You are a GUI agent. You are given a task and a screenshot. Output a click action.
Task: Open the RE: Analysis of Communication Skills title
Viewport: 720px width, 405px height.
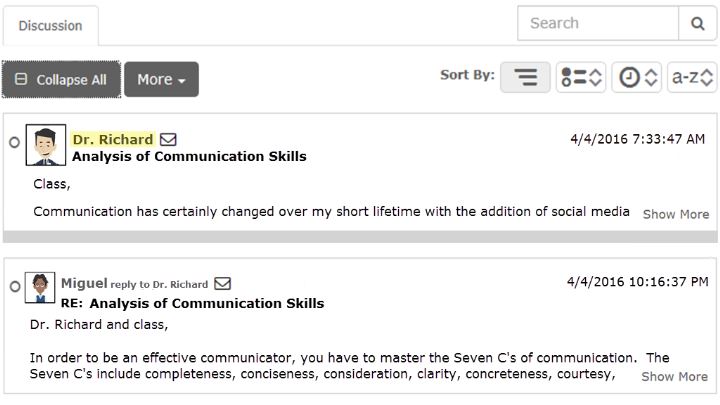pos(192,304)
